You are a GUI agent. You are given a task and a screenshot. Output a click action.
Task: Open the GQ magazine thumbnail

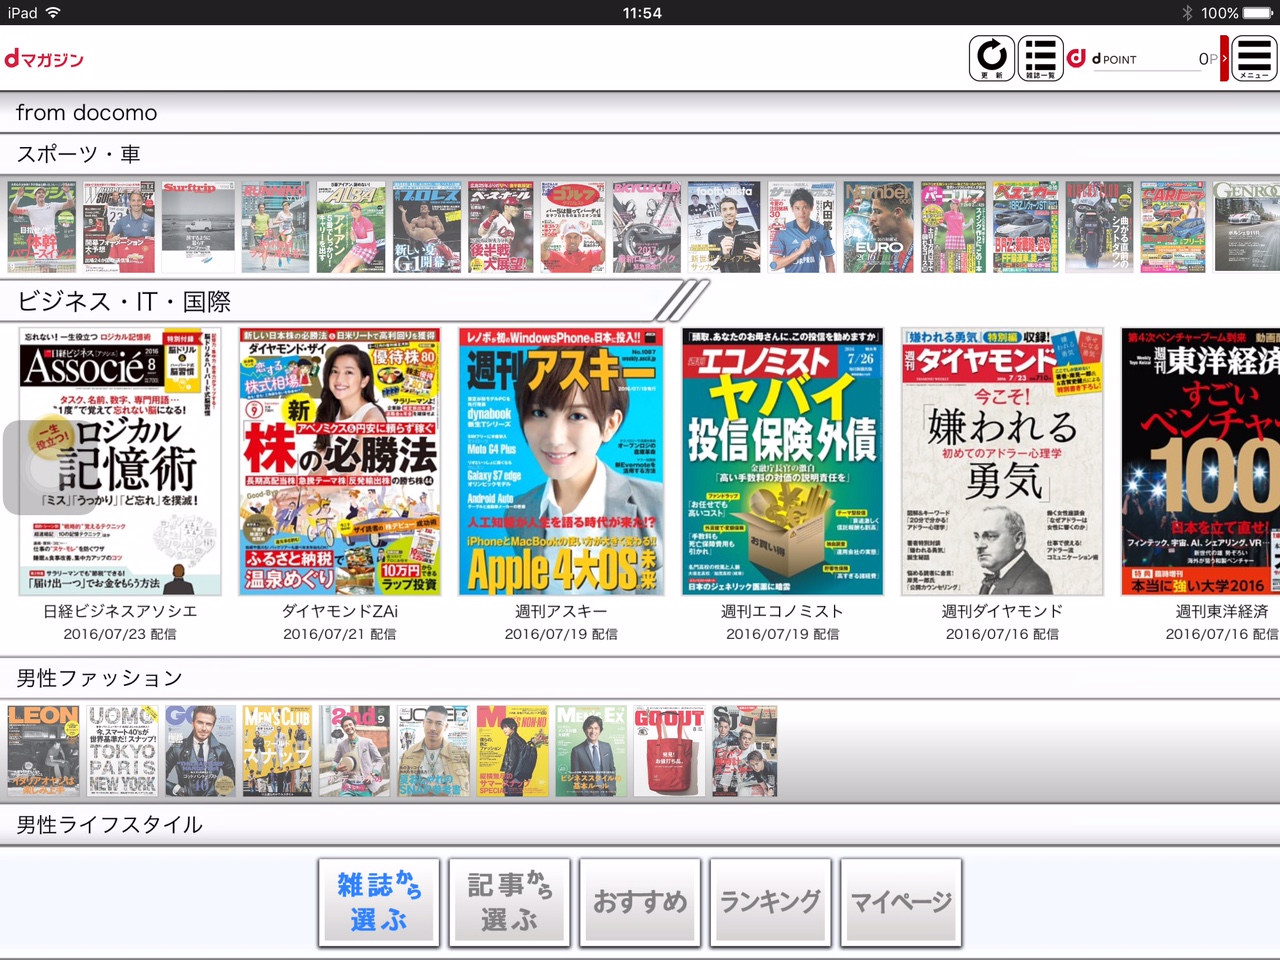200,751
